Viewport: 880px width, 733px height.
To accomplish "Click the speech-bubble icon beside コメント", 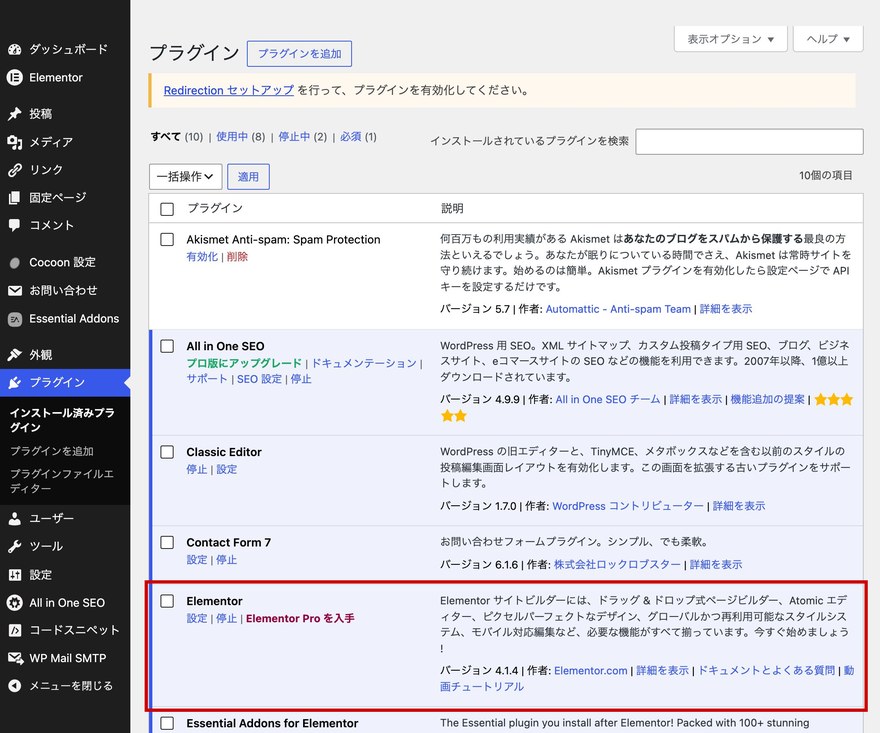I will pyautogui.click(x=15, y=226).
